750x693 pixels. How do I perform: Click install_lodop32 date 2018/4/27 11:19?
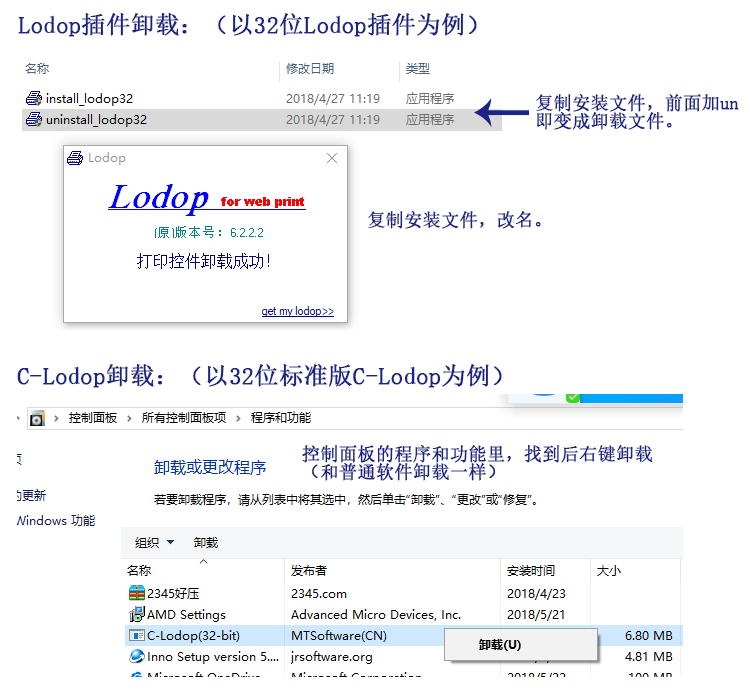click(x=333, y=99)
